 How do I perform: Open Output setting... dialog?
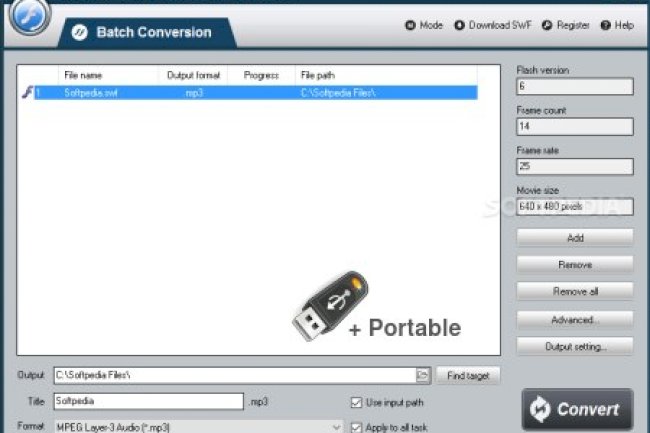point(575,347)
